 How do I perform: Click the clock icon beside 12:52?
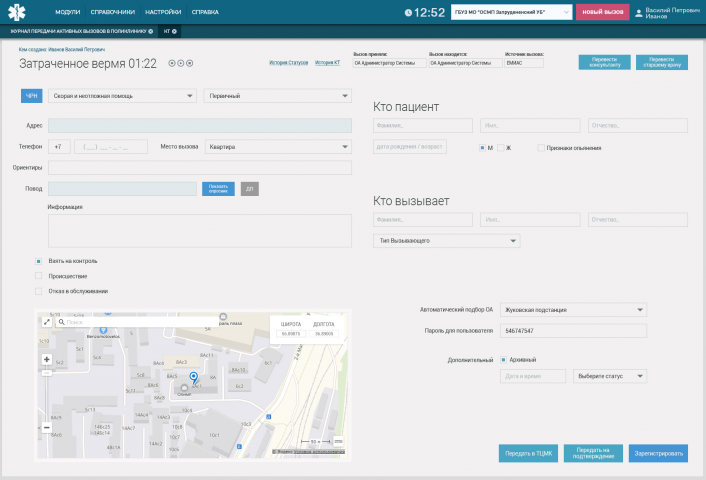pos(408,13)
